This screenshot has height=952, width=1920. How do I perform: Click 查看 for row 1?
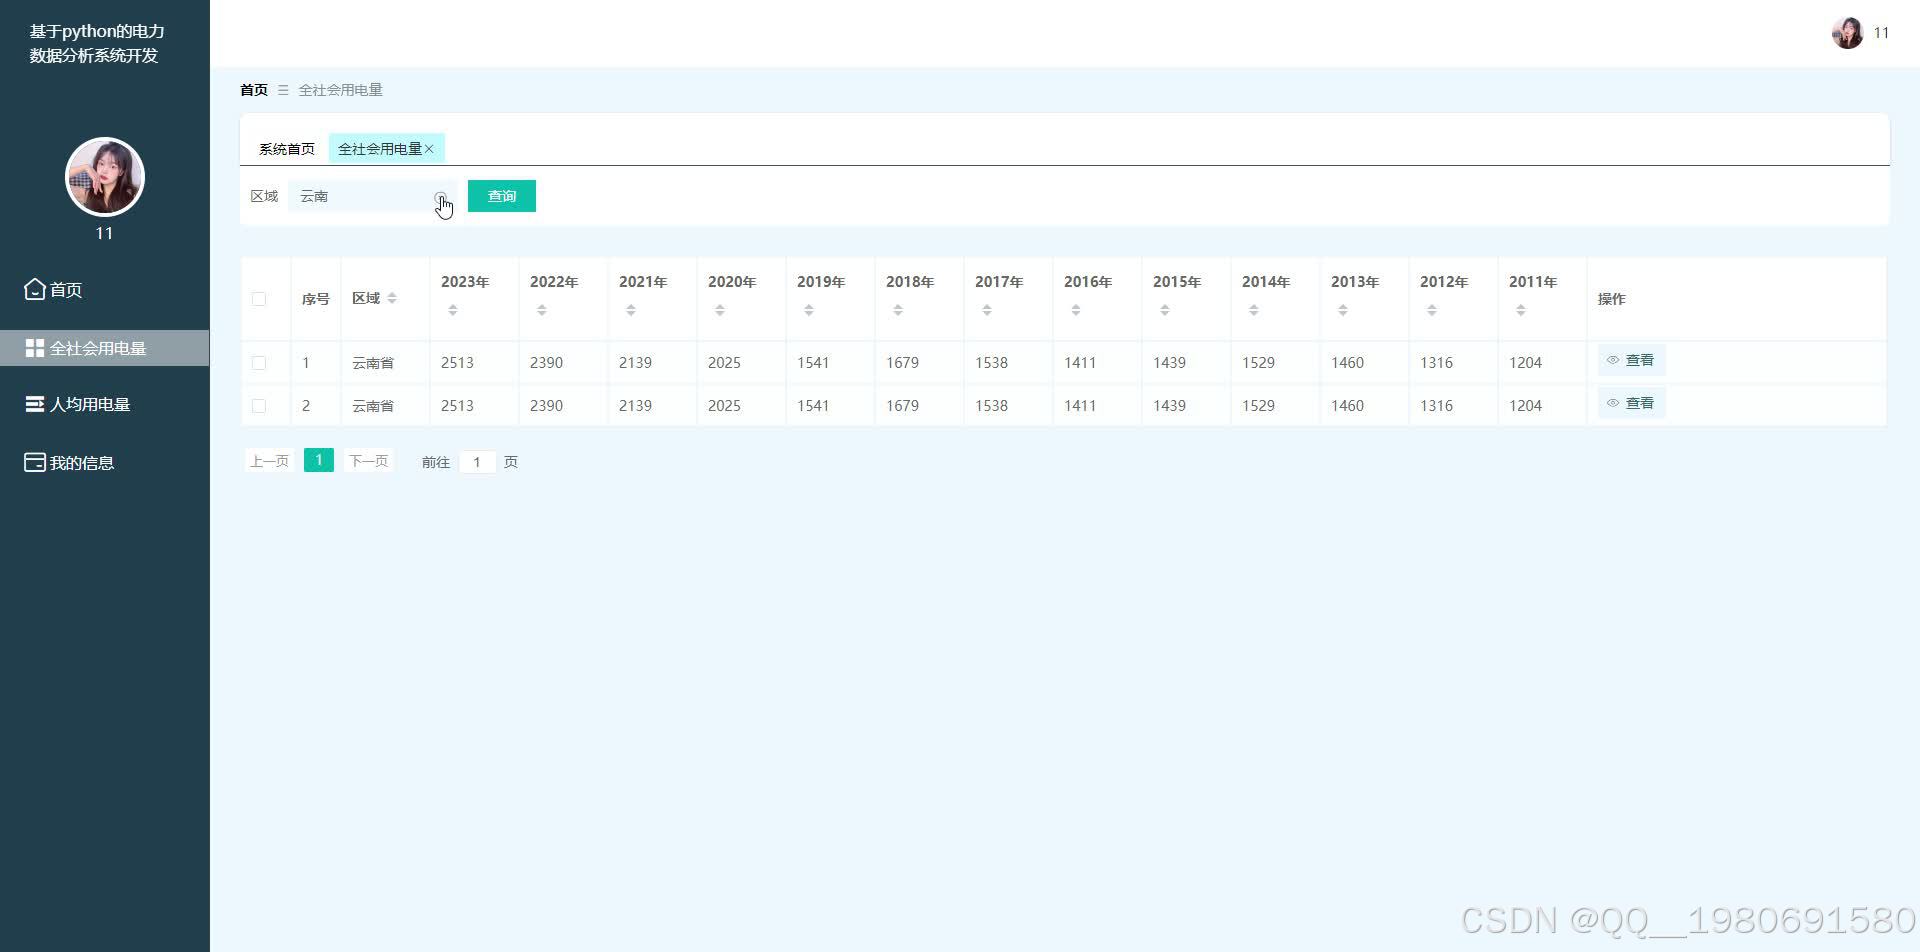click(x=1631, y=360)
